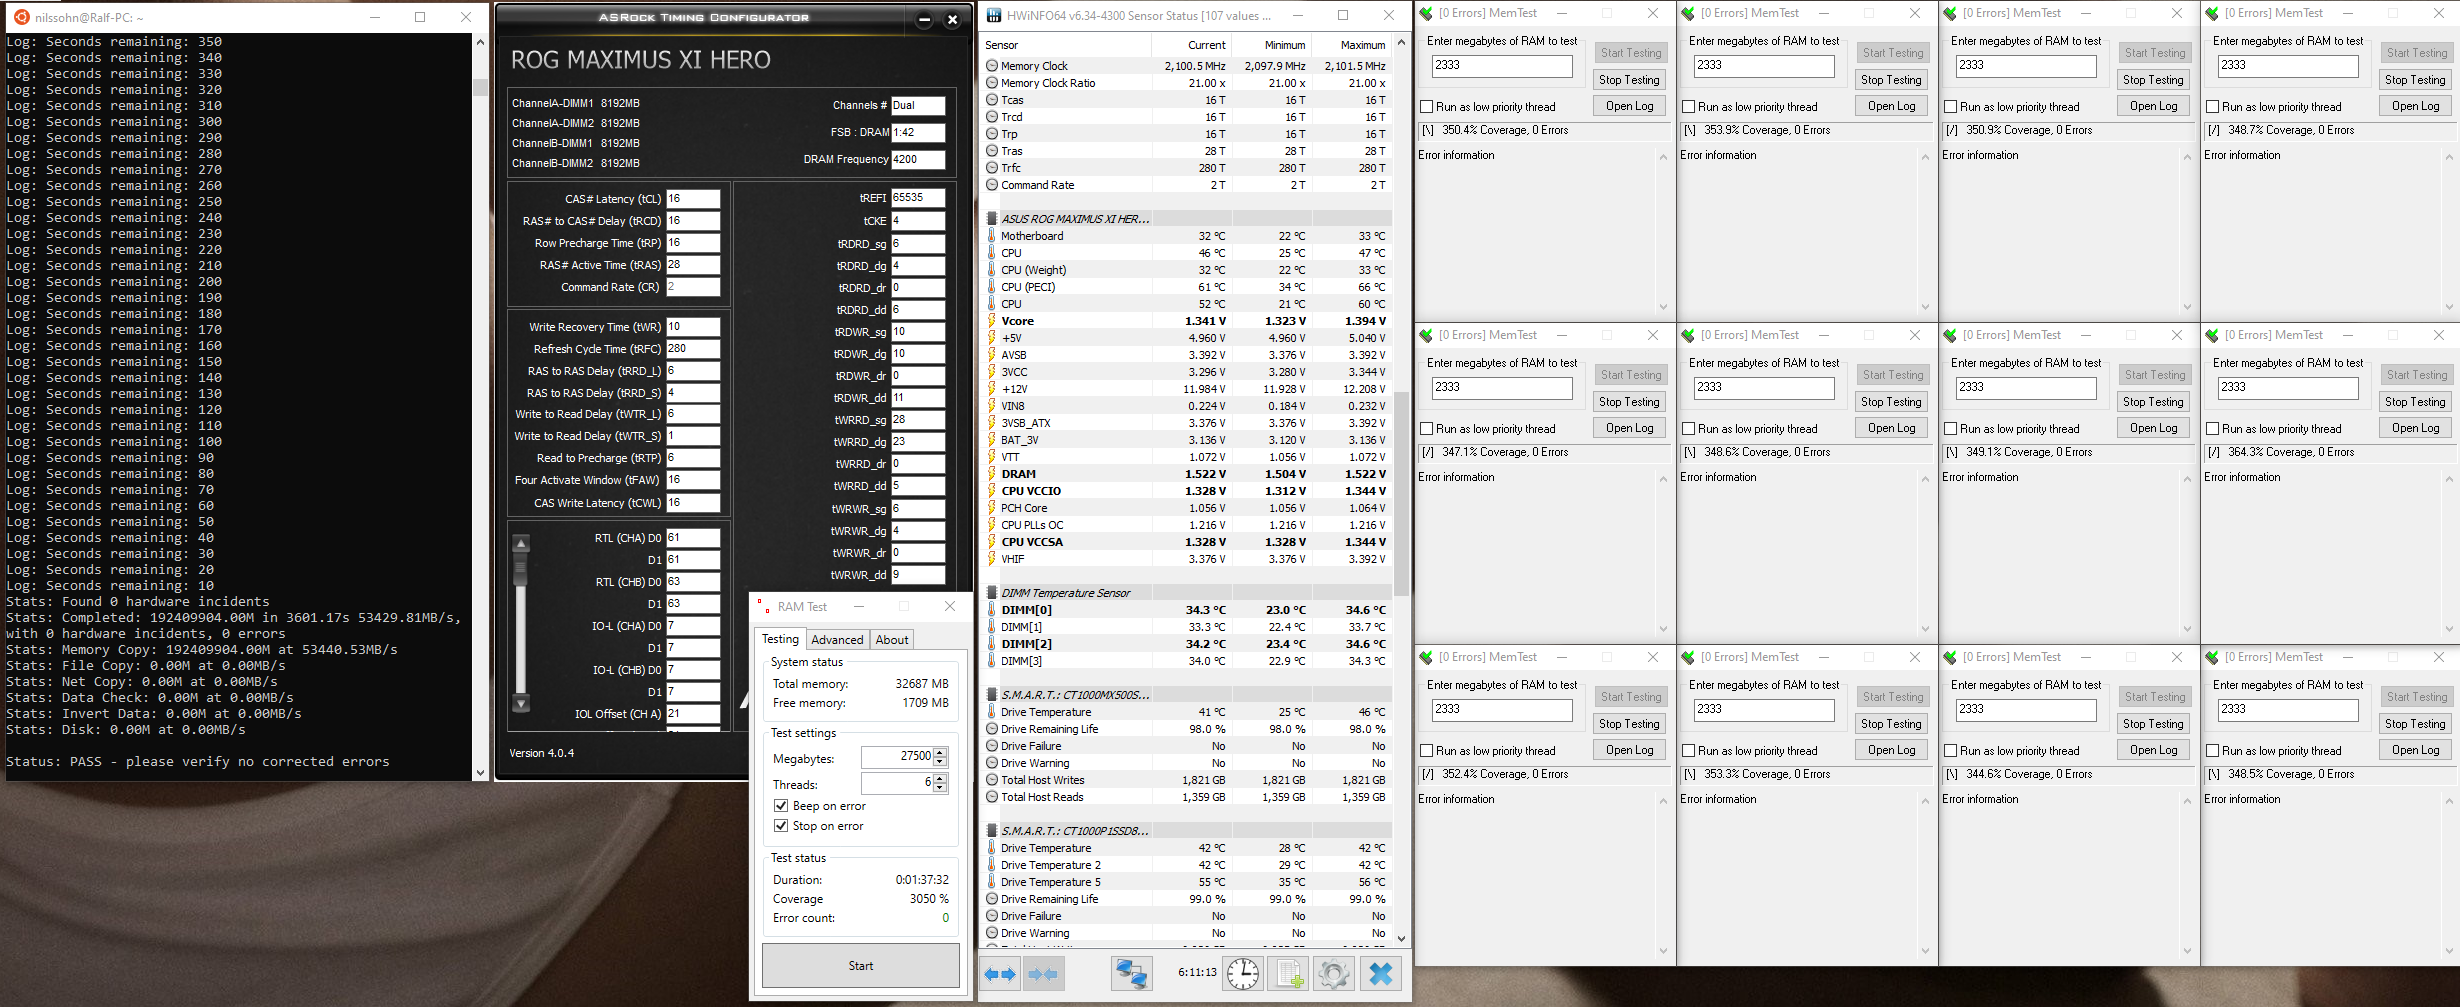Screen dimensions: 2460x1007
Task: Decrease Threads with the down stepper arrow
Action: point(940,788)
